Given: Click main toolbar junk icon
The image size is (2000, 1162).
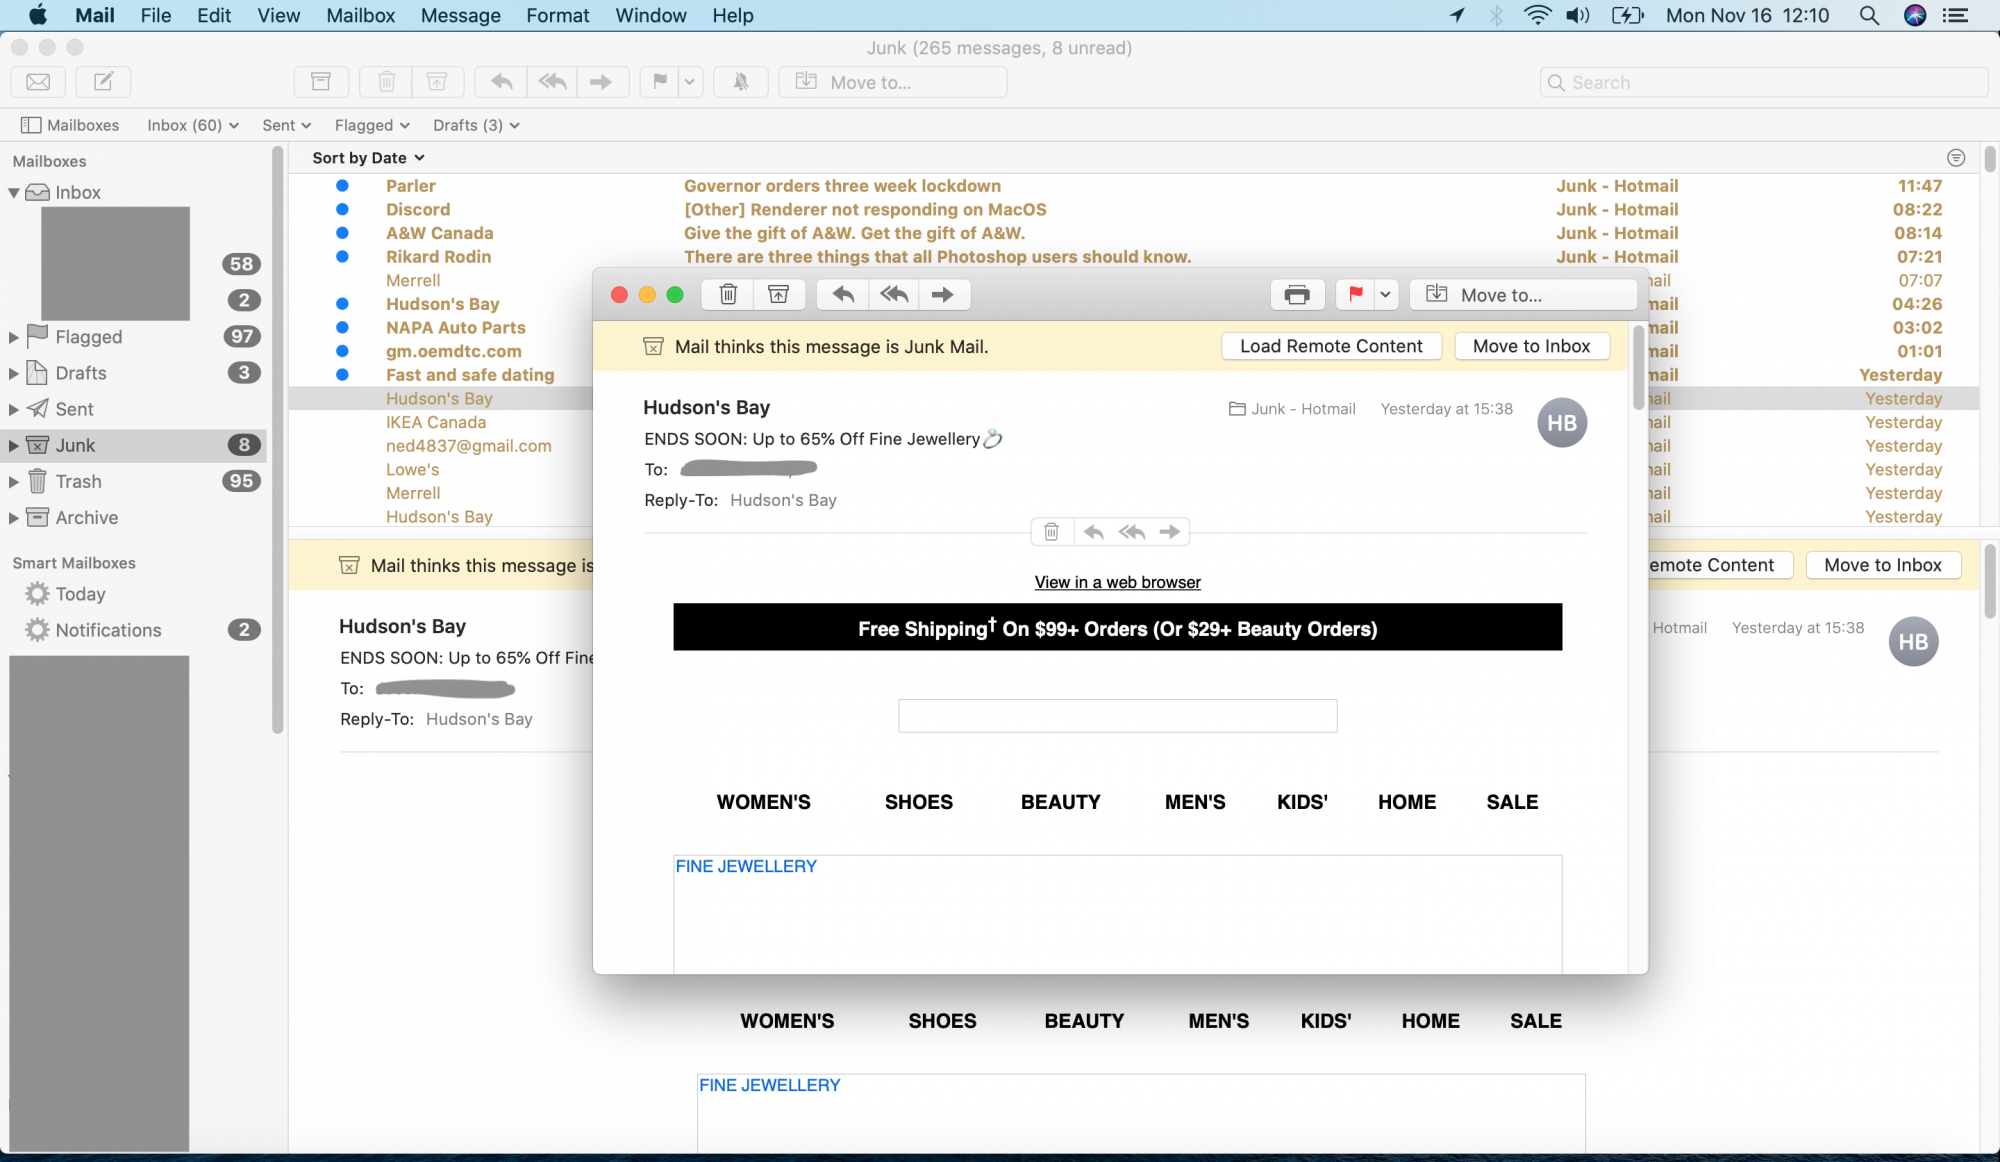Looking at the screenshot, I should click(437, 82).
